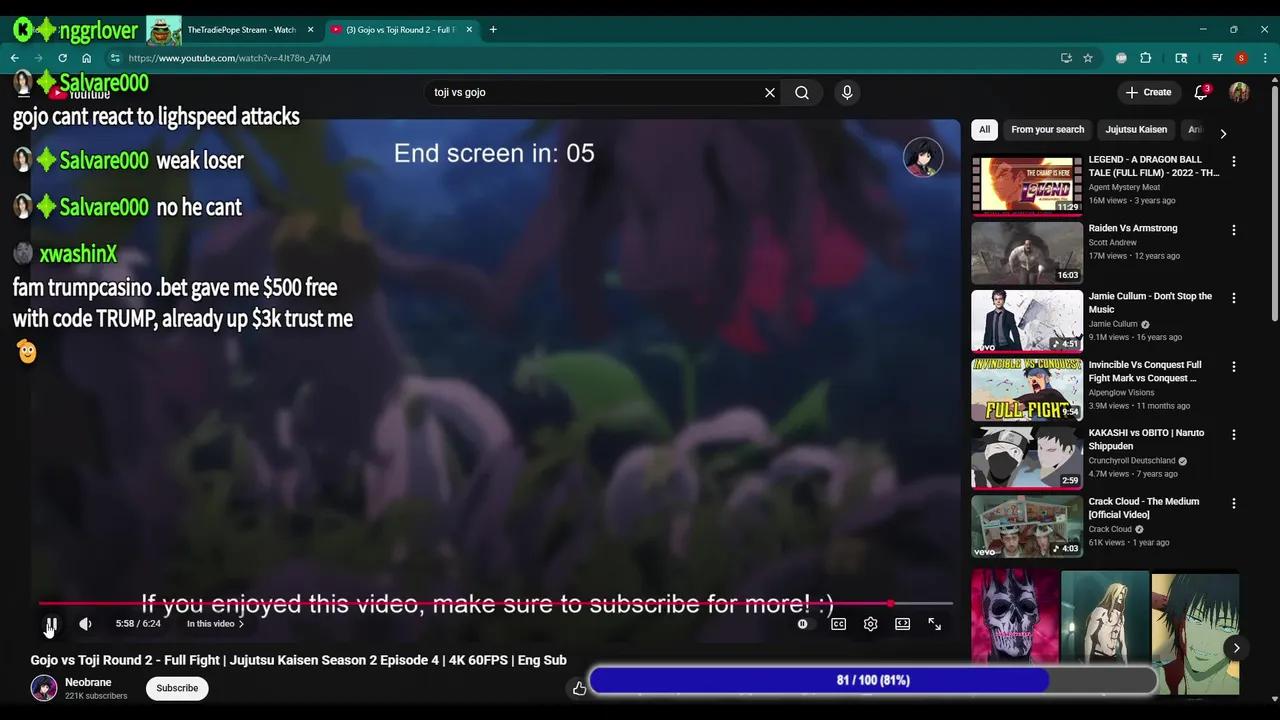Click the Agent Mystery Meat channel name
The image size is (1280, 720).
point(1124,187)
